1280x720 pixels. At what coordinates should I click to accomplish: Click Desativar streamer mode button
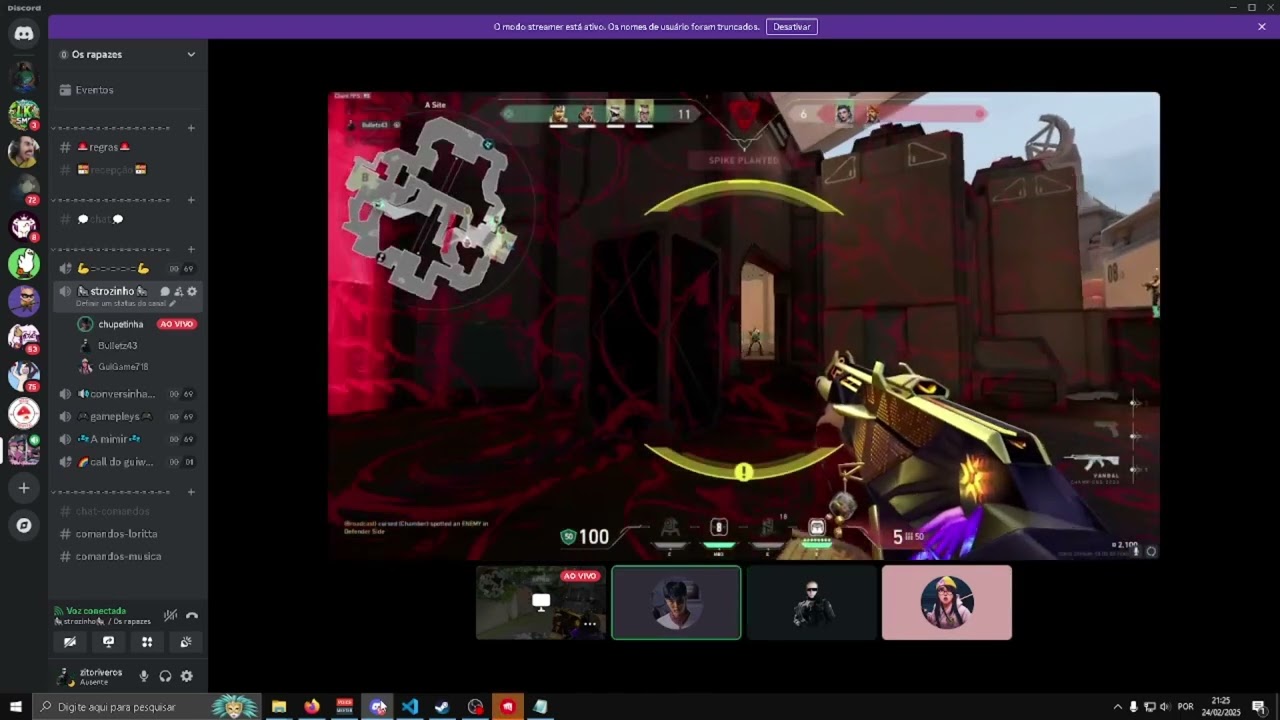coord(792,27)
